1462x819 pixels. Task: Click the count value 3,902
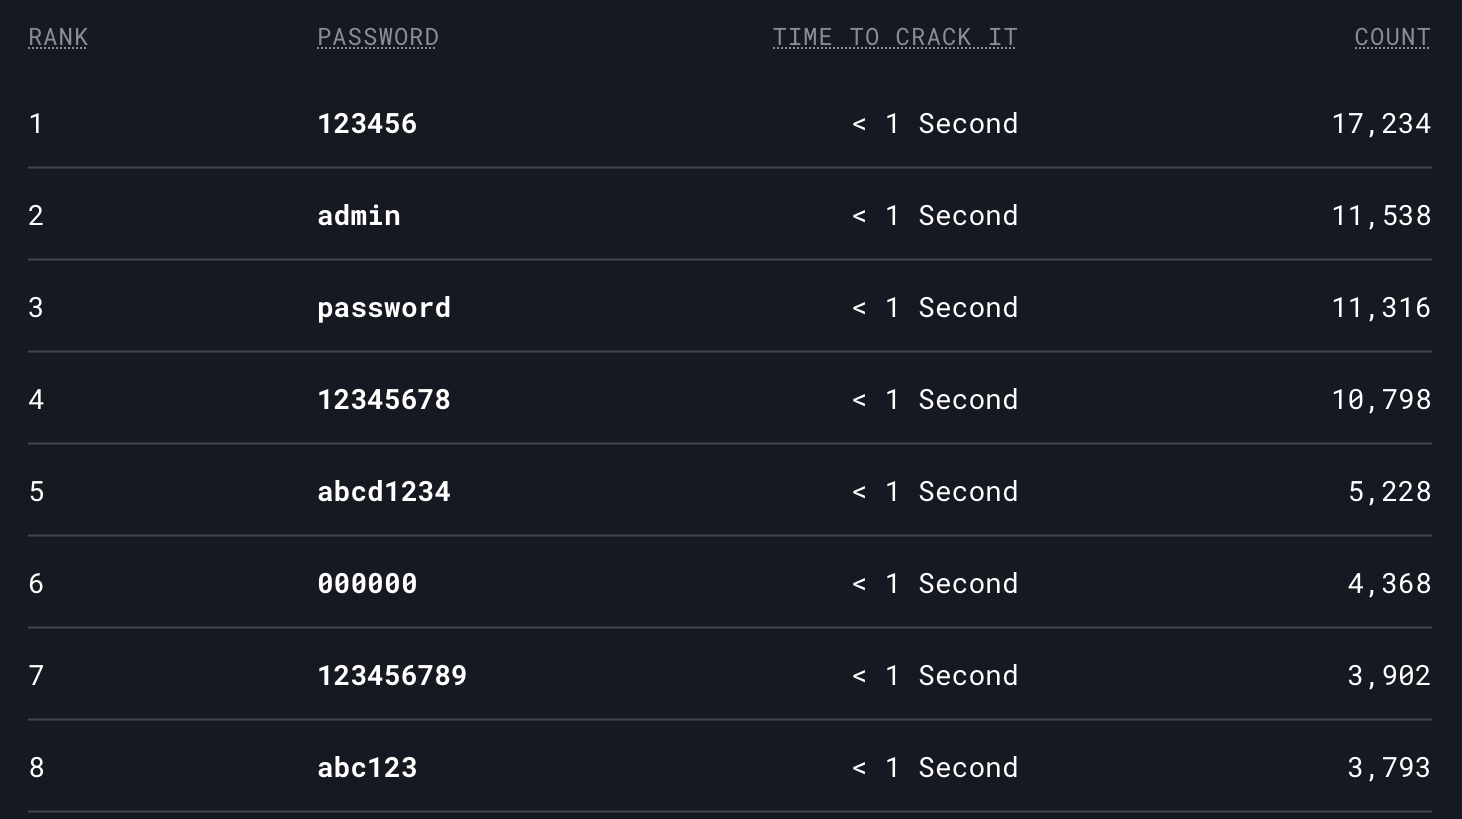pyautogui.click(x=1390, y=676)
